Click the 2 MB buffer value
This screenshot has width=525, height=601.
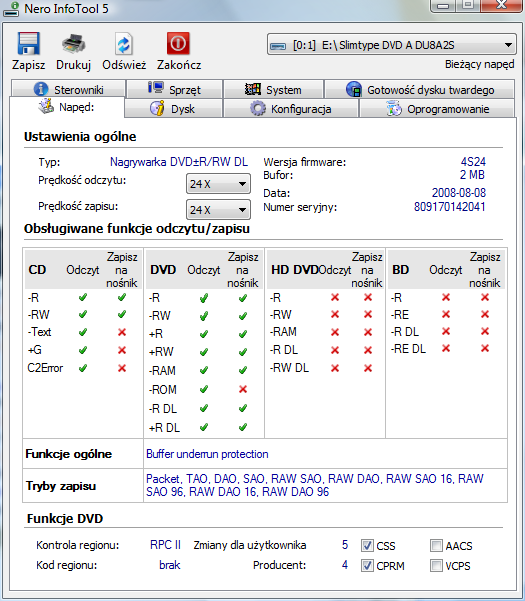pos(472,175)
